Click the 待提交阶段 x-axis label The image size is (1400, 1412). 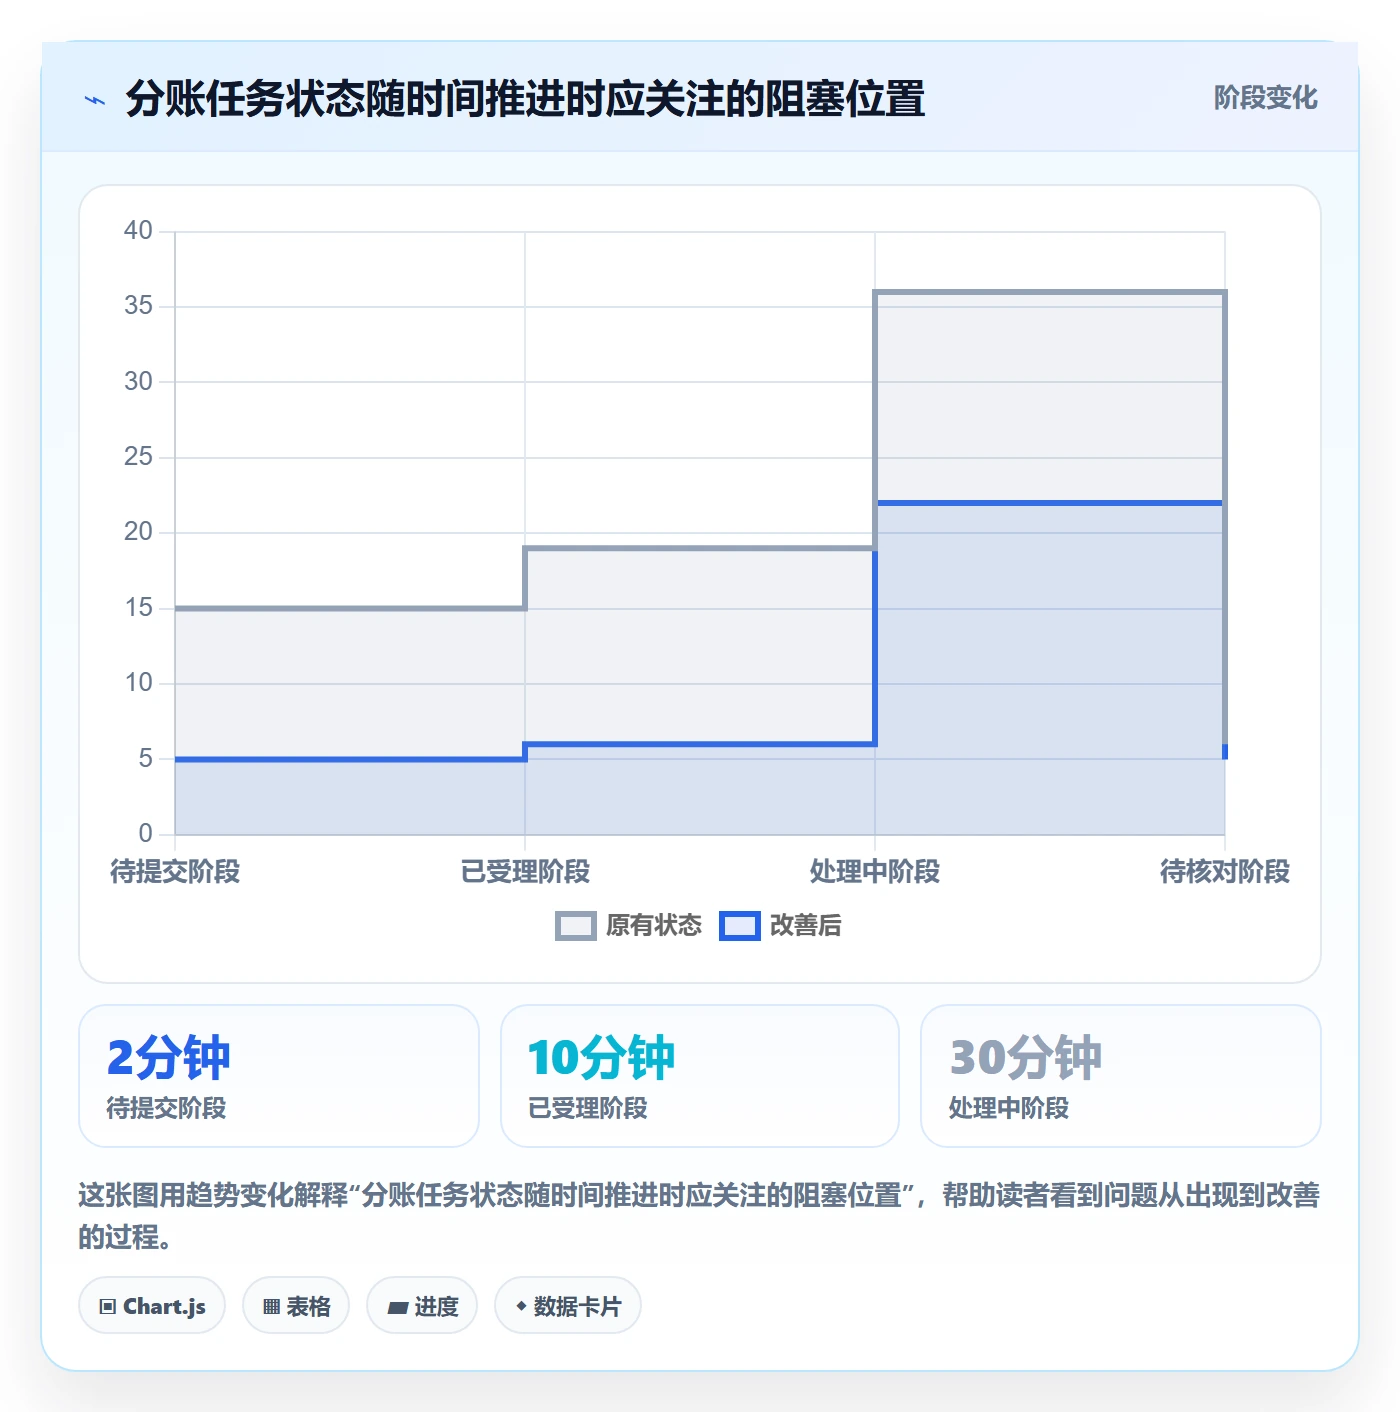pos(175,872)
